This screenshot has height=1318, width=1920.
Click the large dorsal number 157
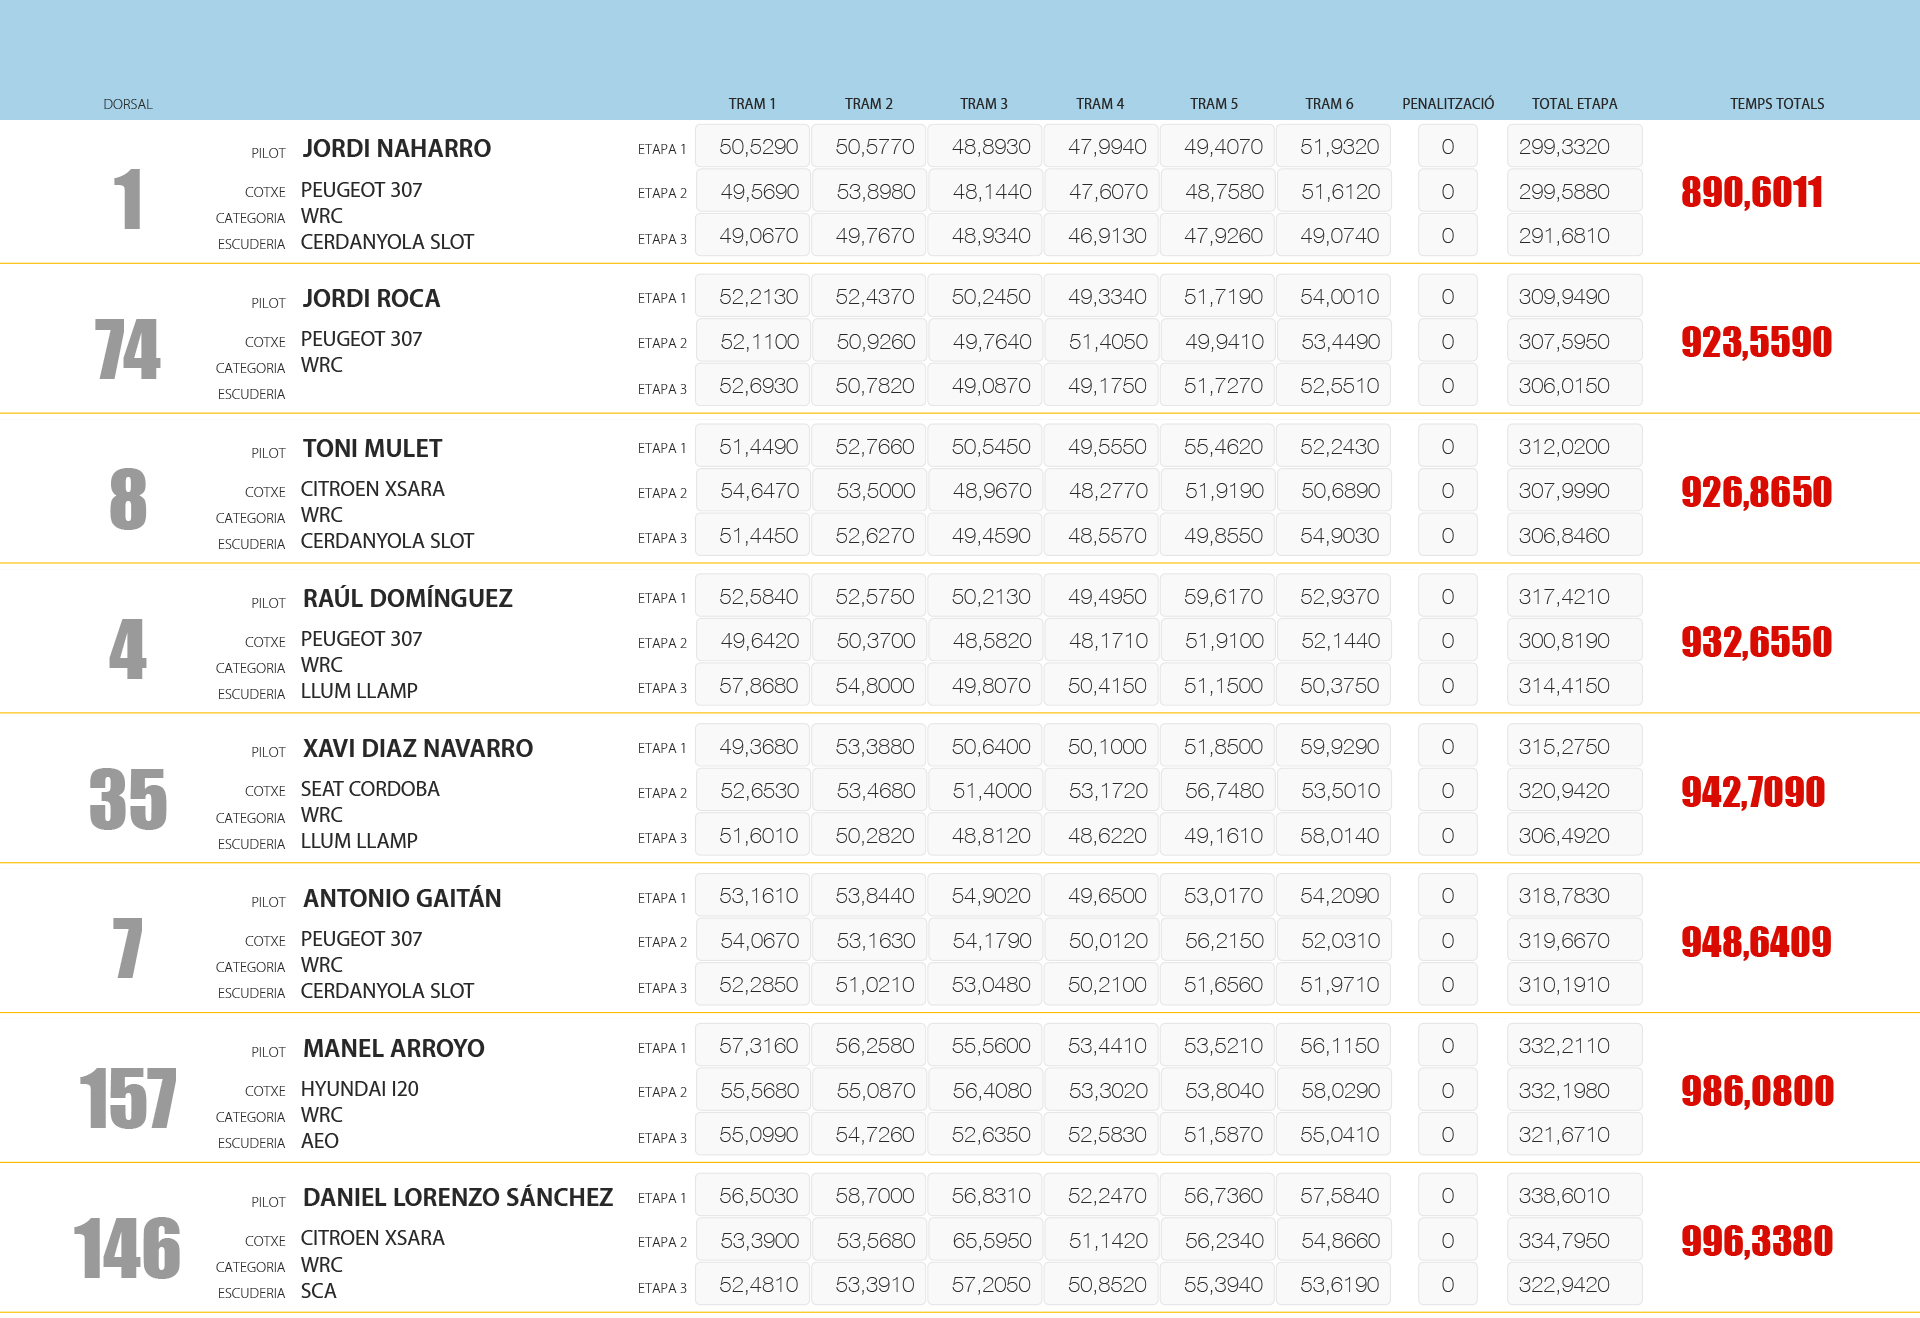coord(128,1098)
